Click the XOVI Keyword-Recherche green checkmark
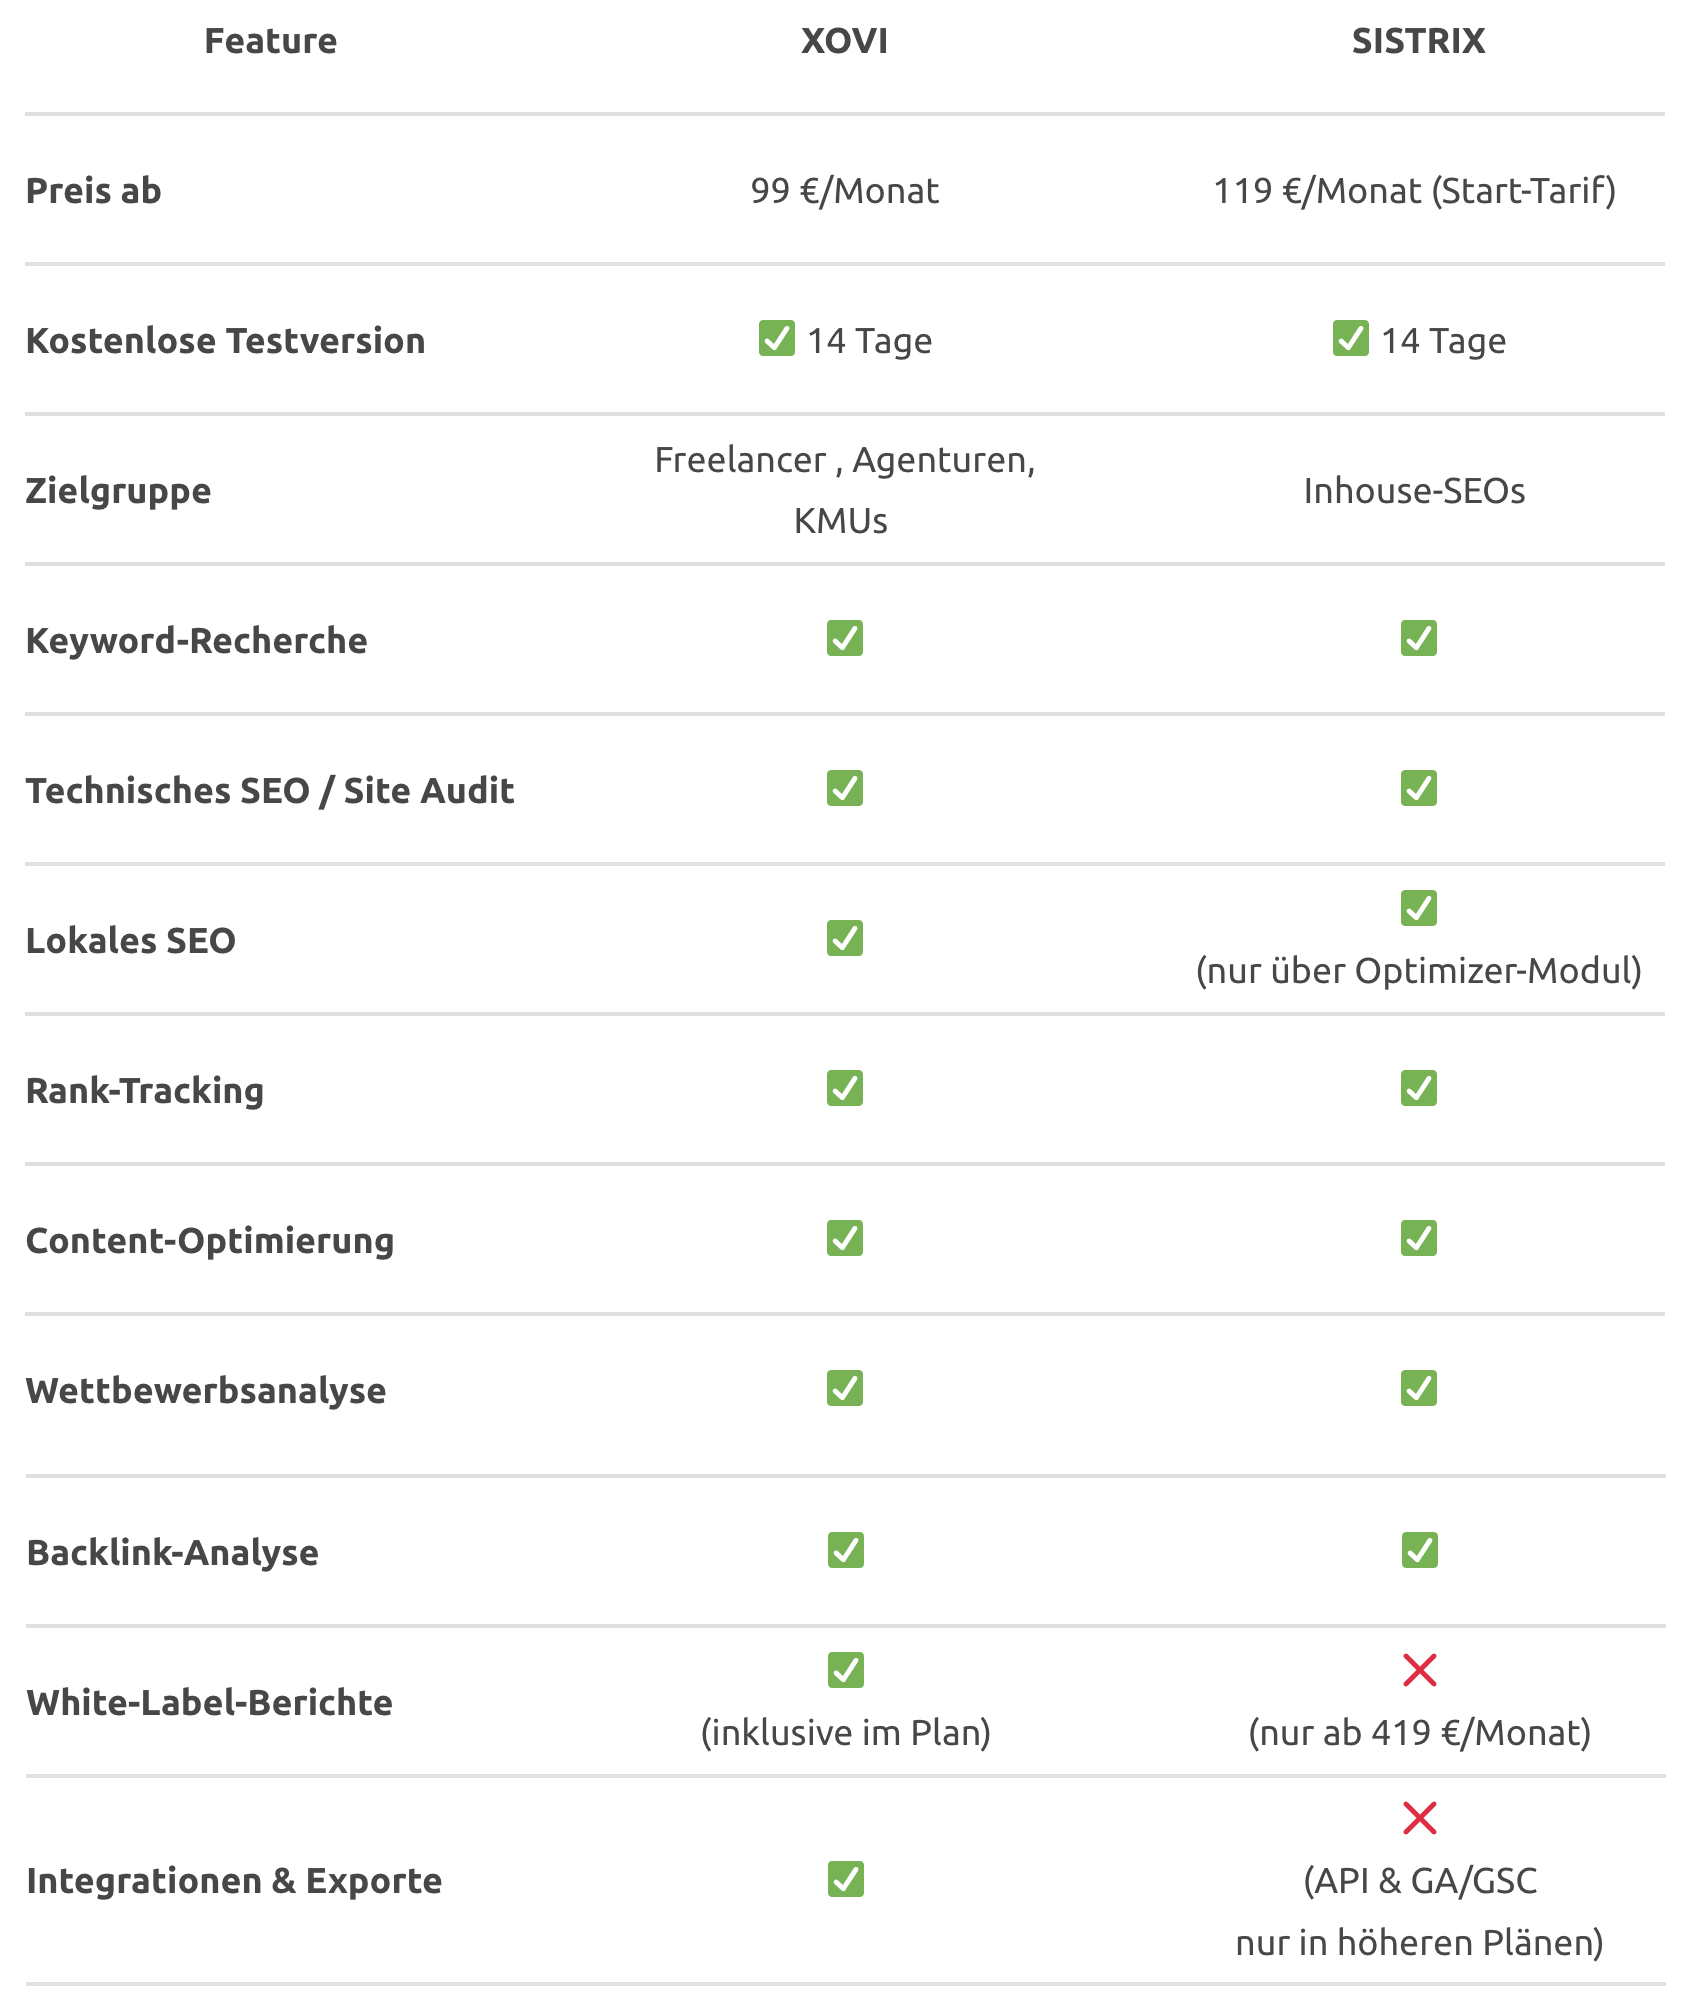 pos(844,638)
